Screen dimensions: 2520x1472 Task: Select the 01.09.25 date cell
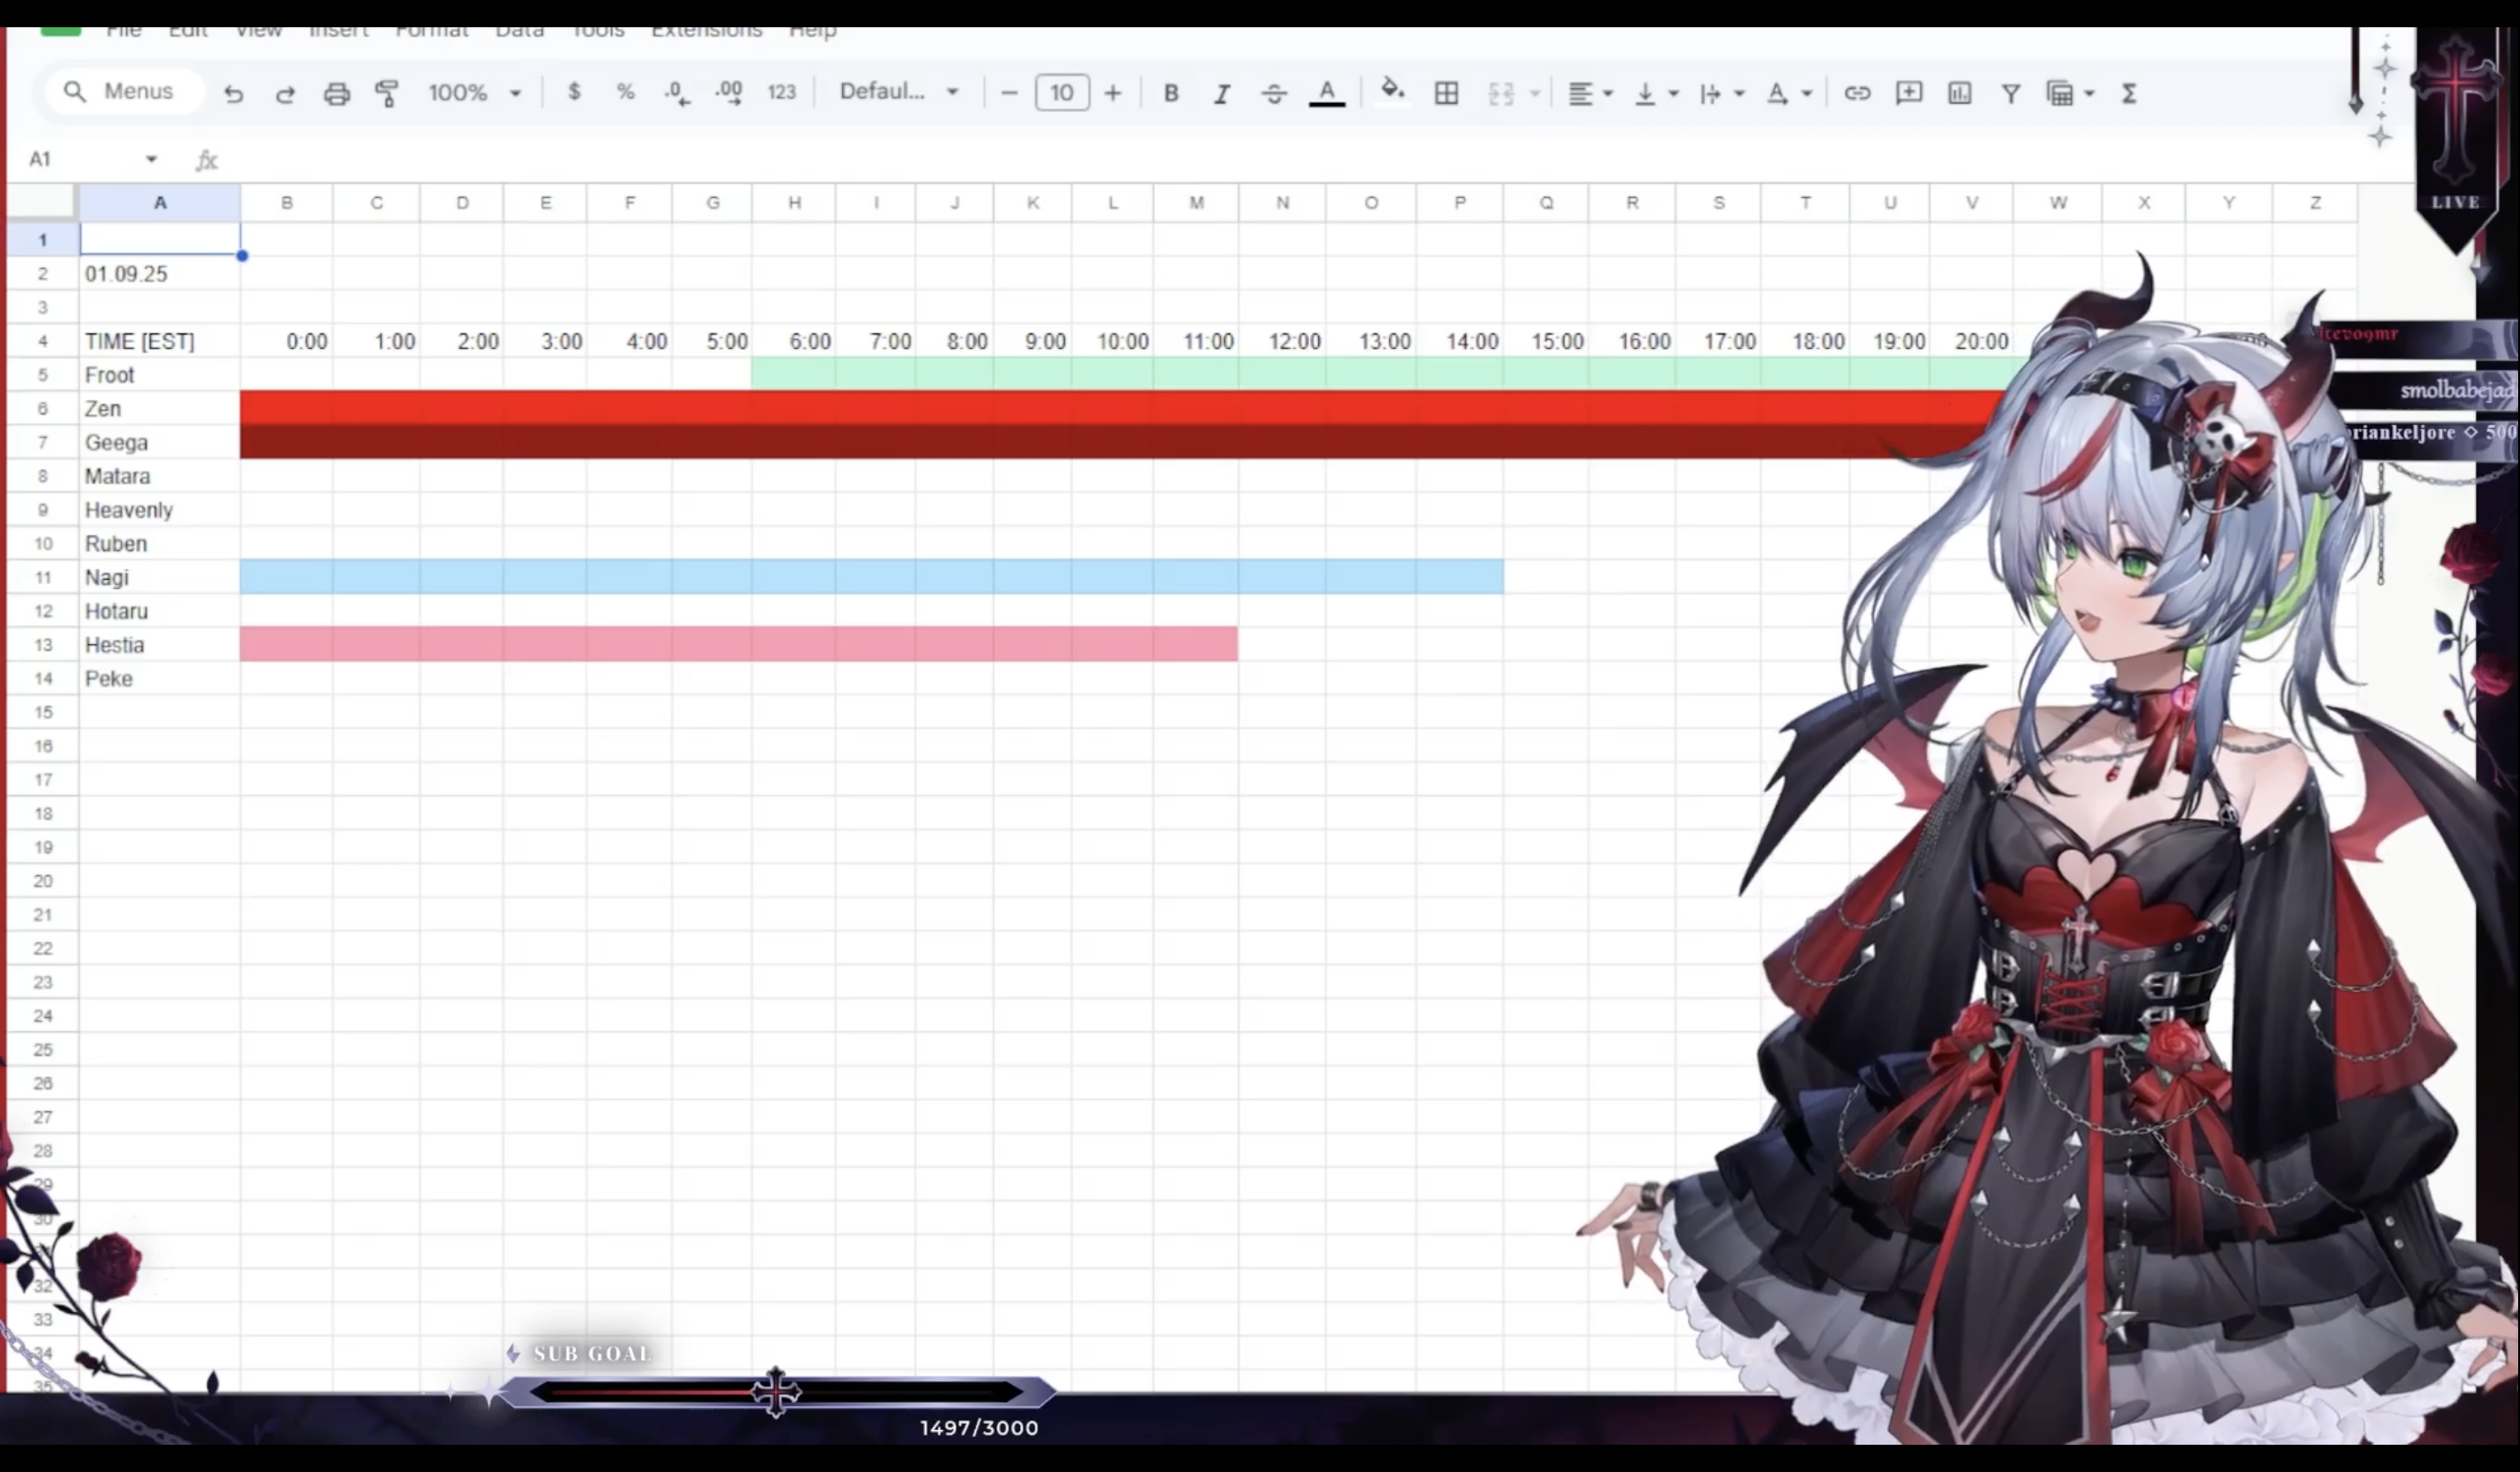point(160,274)
